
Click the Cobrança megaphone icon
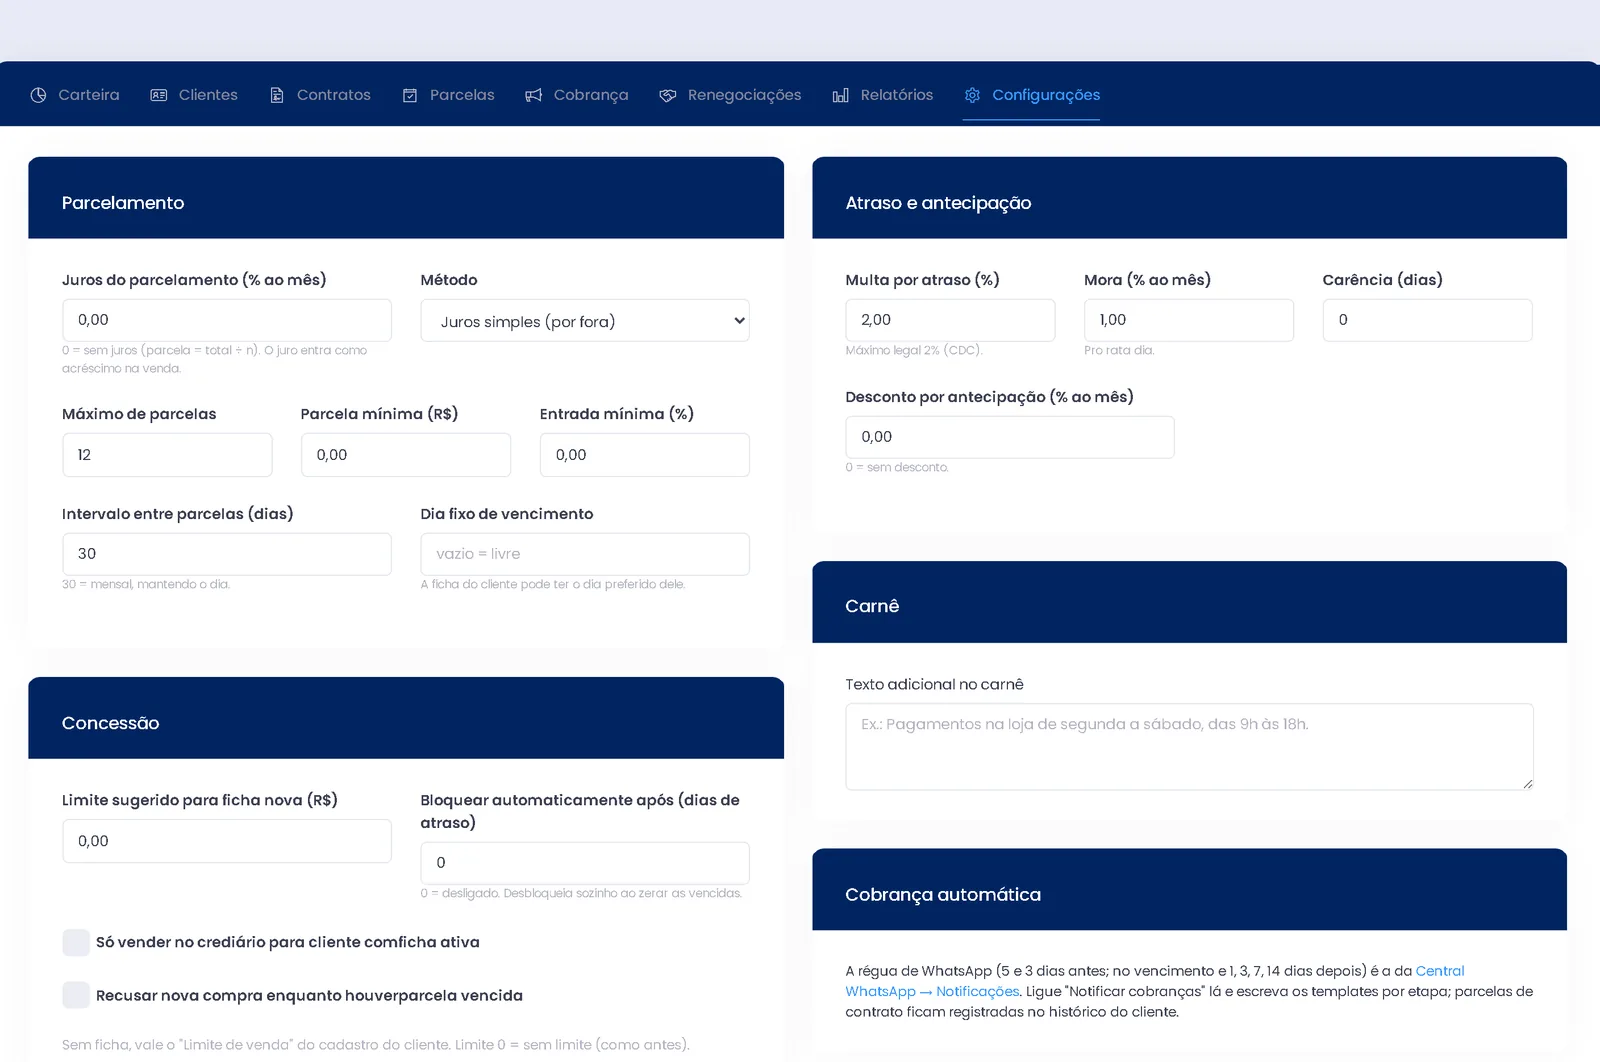534,95
